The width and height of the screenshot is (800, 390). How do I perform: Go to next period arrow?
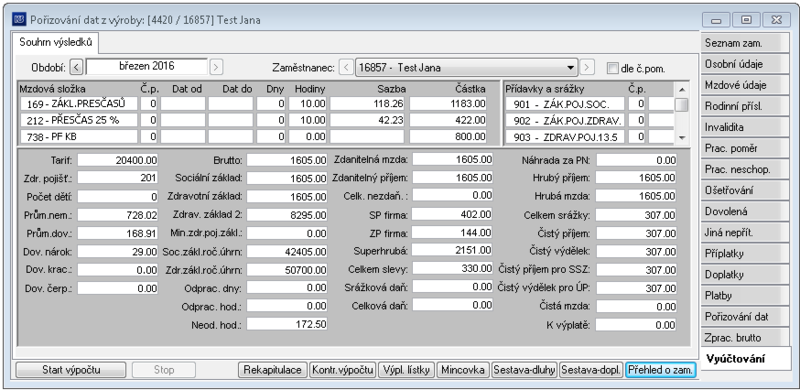tap(216, 66)
